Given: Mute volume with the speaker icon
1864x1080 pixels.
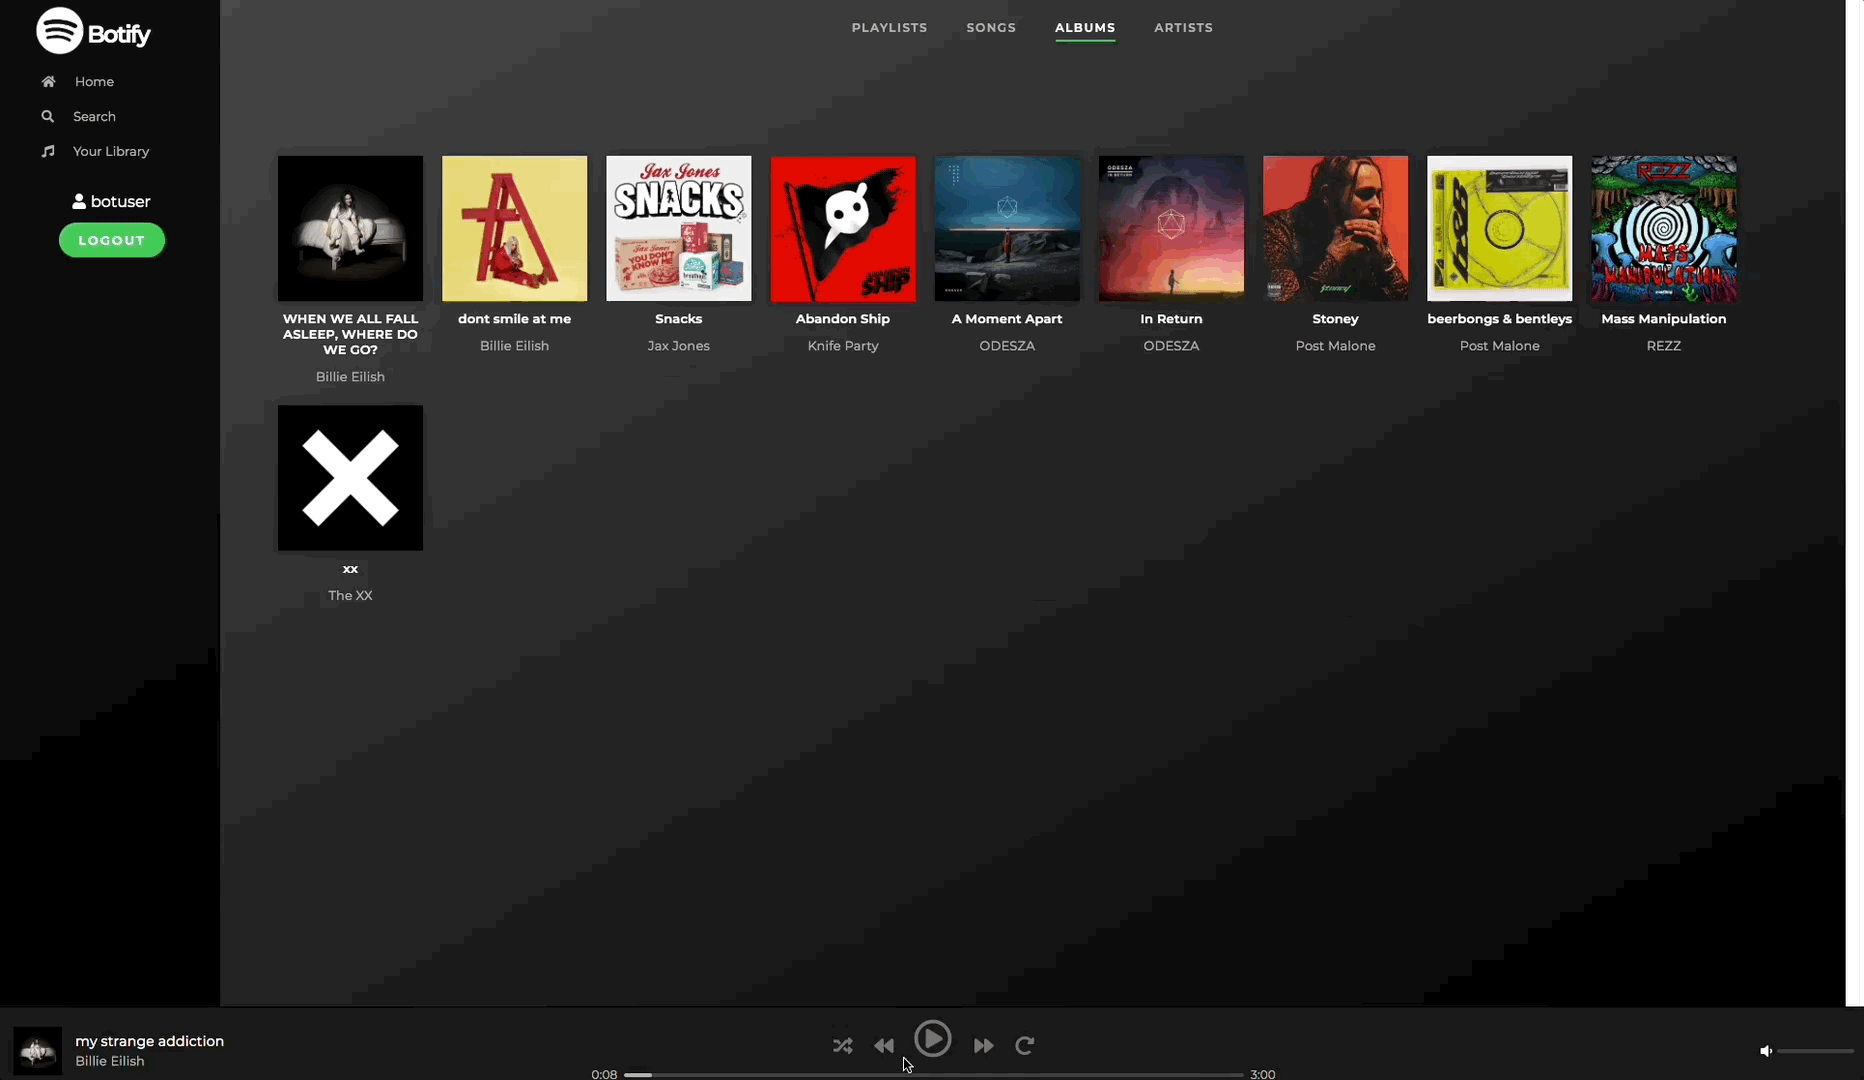Looking at the screenshot, I should tap(1766, 1051).
